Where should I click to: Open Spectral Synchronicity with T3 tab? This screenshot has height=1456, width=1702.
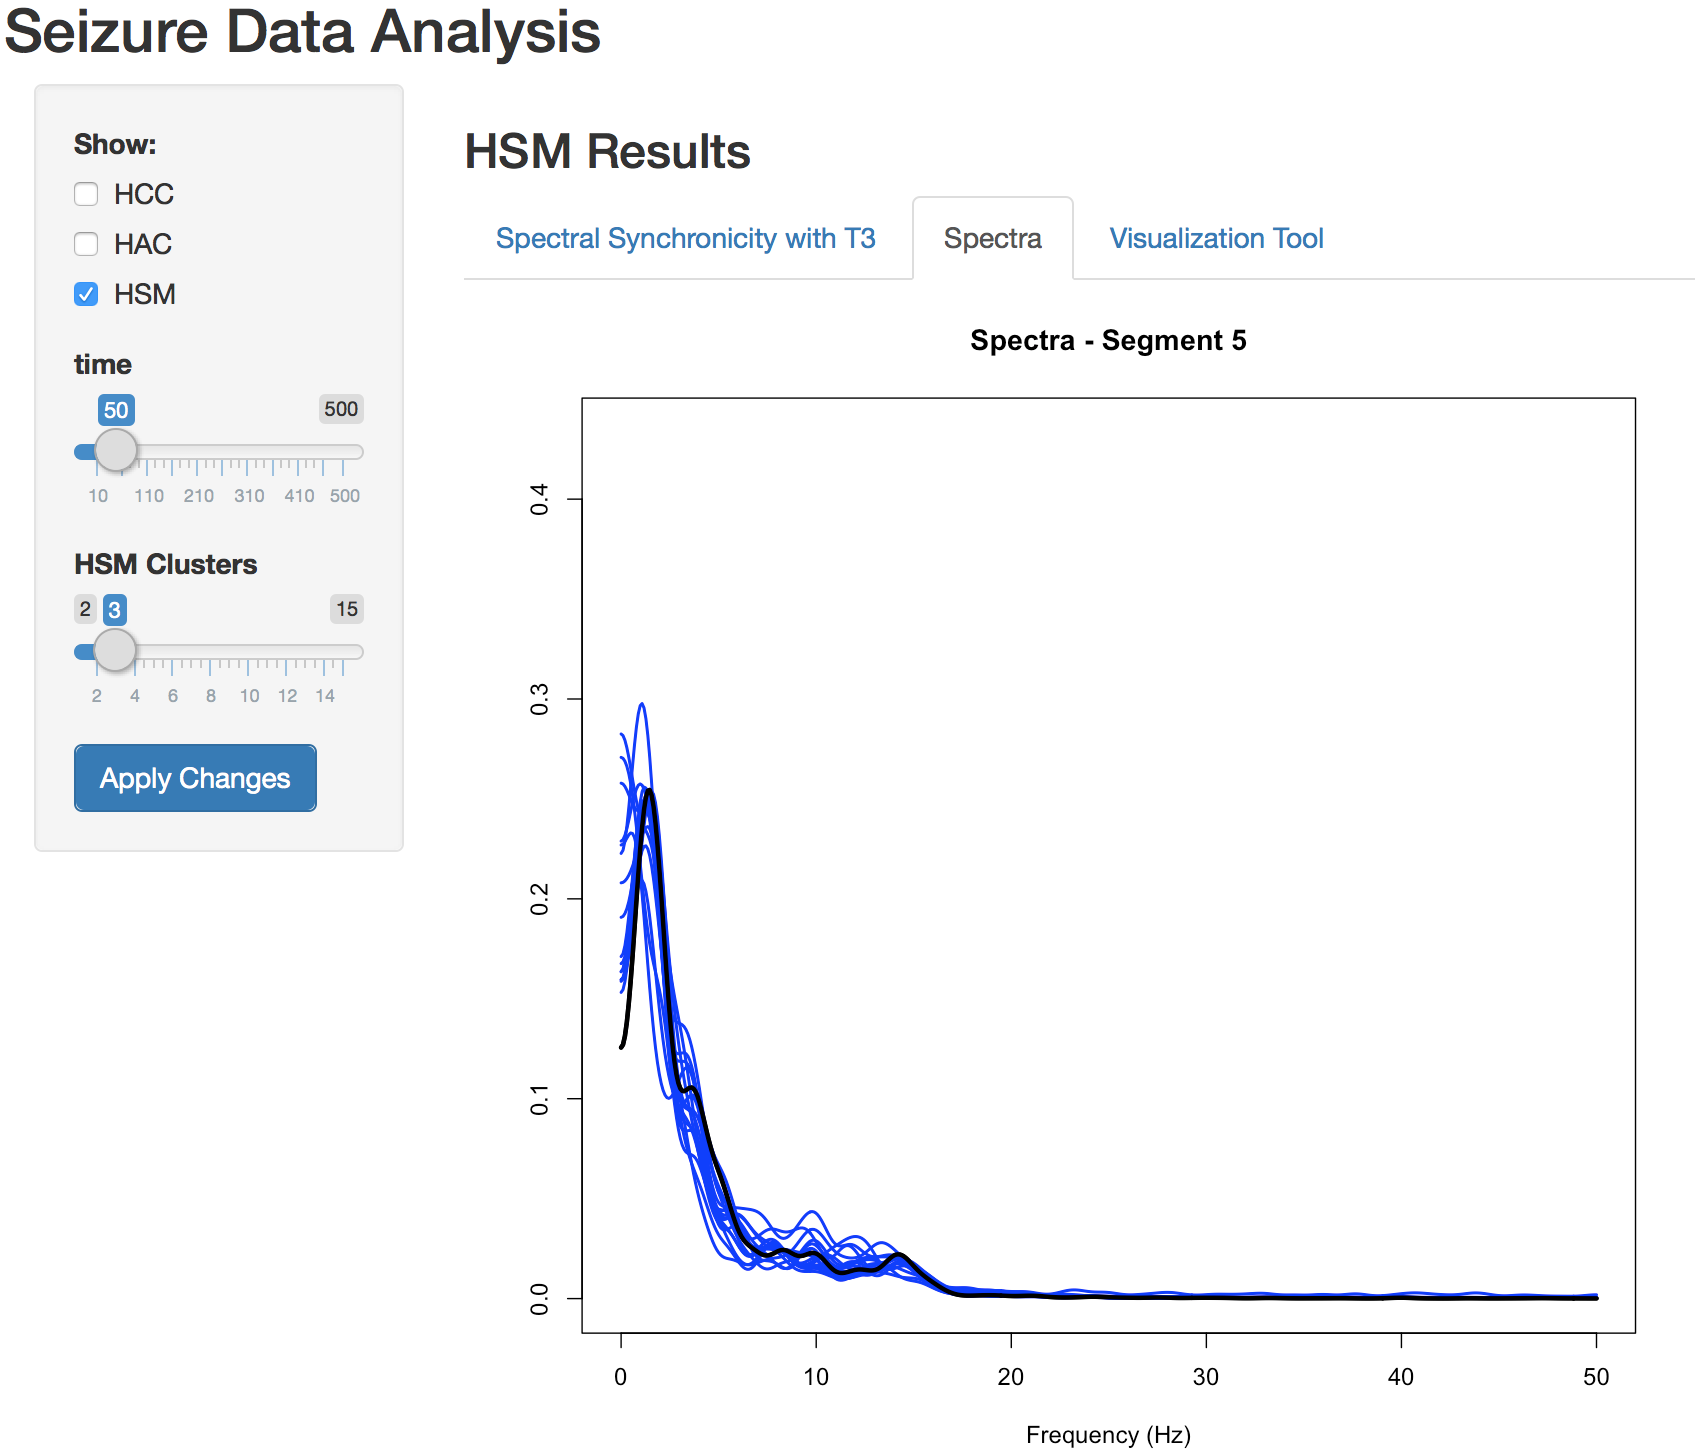point(685,239)
